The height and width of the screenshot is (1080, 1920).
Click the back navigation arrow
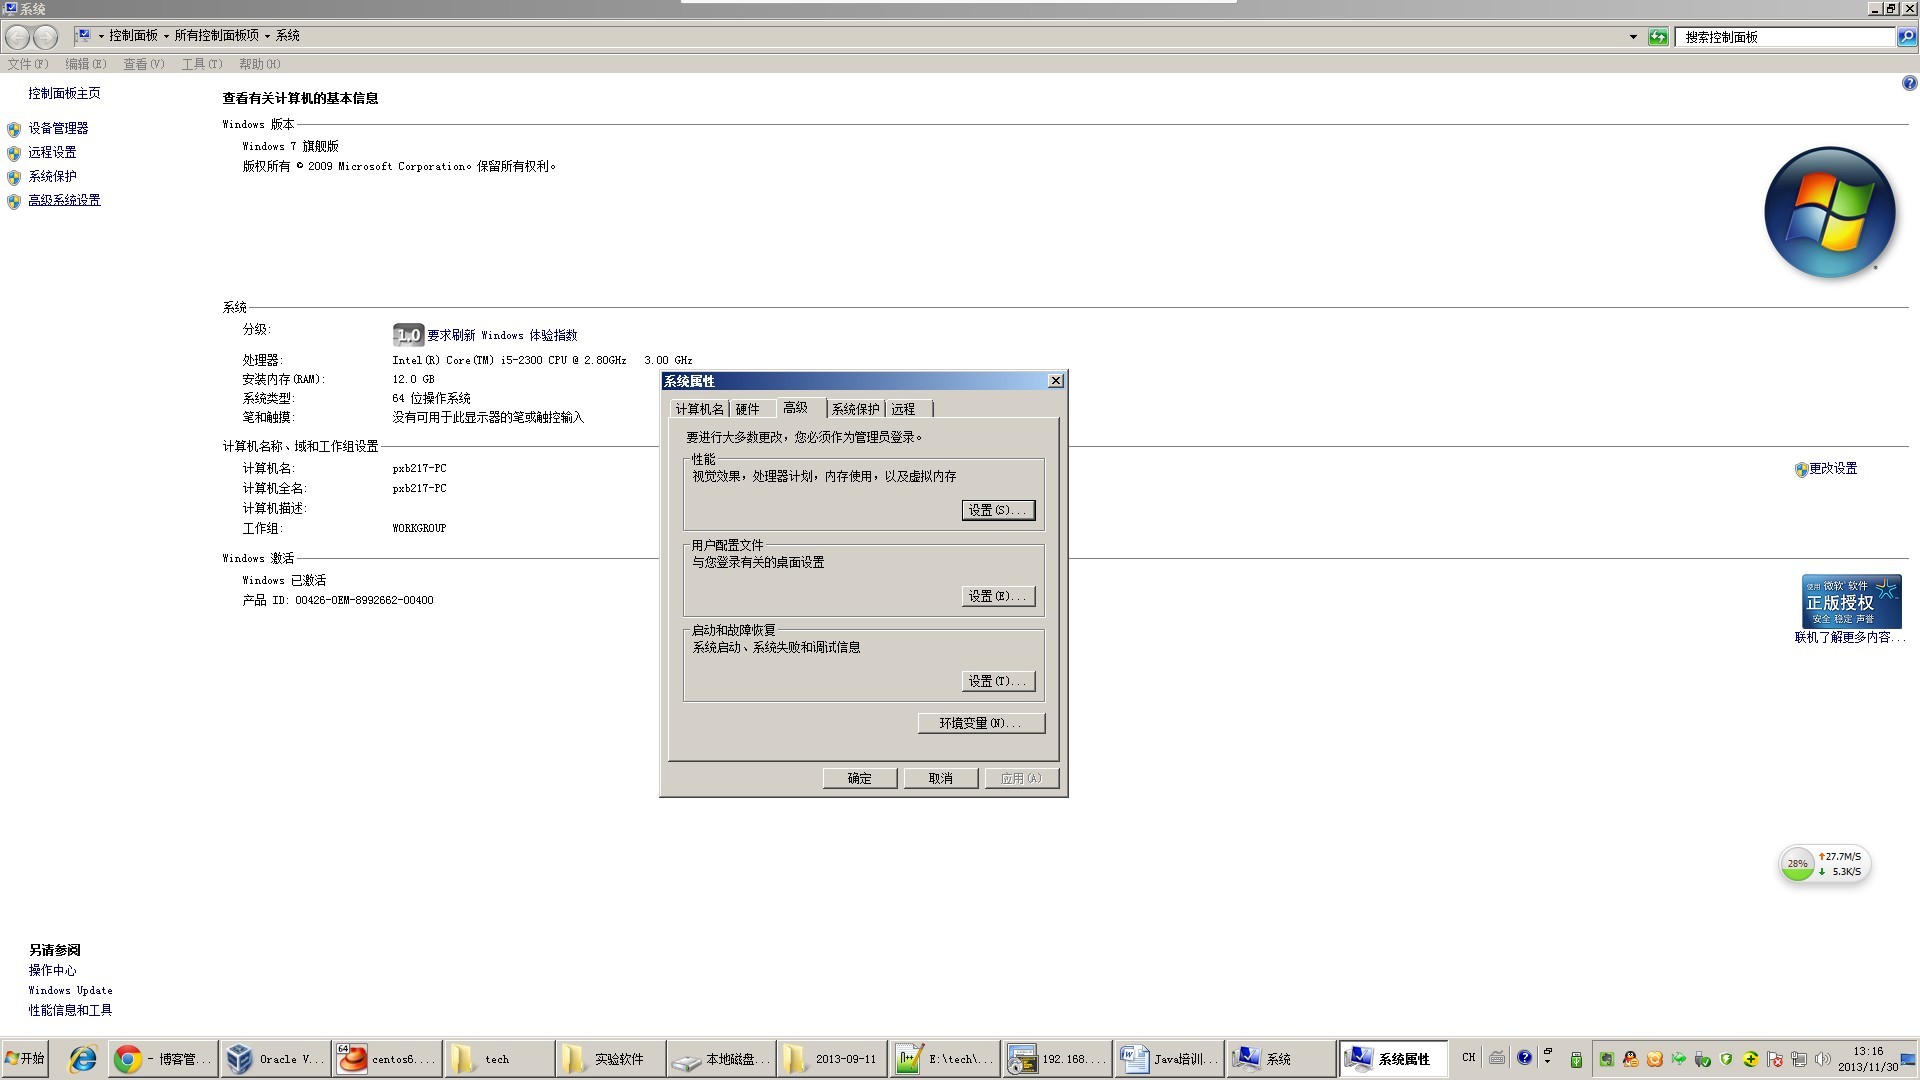[x=17, y=37]
